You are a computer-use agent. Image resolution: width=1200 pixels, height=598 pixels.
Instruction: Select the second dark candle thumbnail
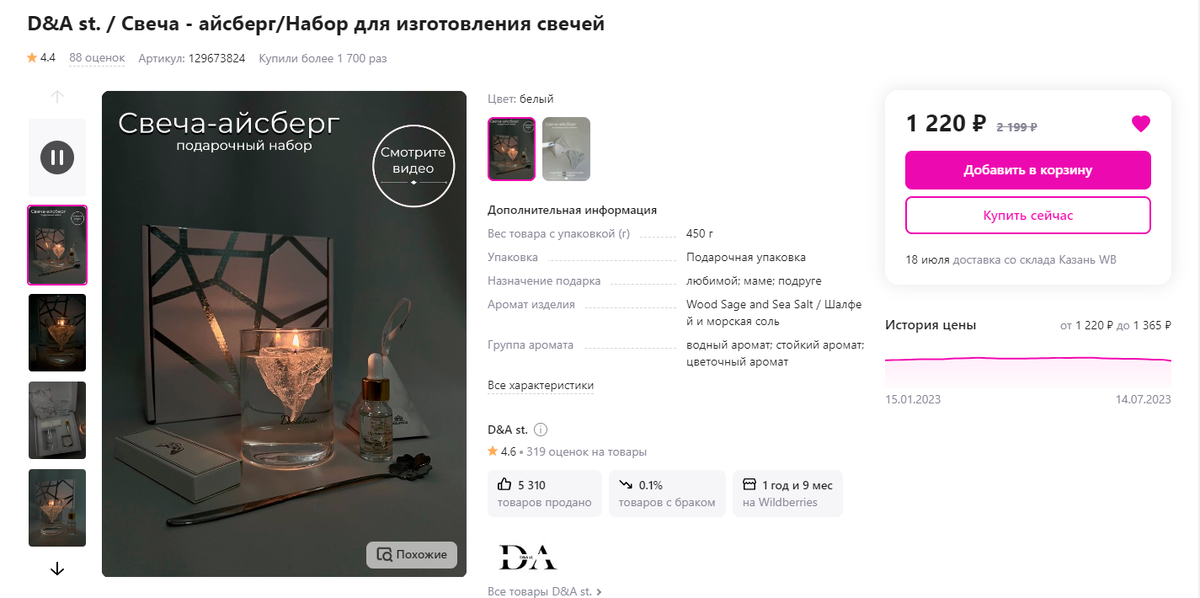click(57, 333)
